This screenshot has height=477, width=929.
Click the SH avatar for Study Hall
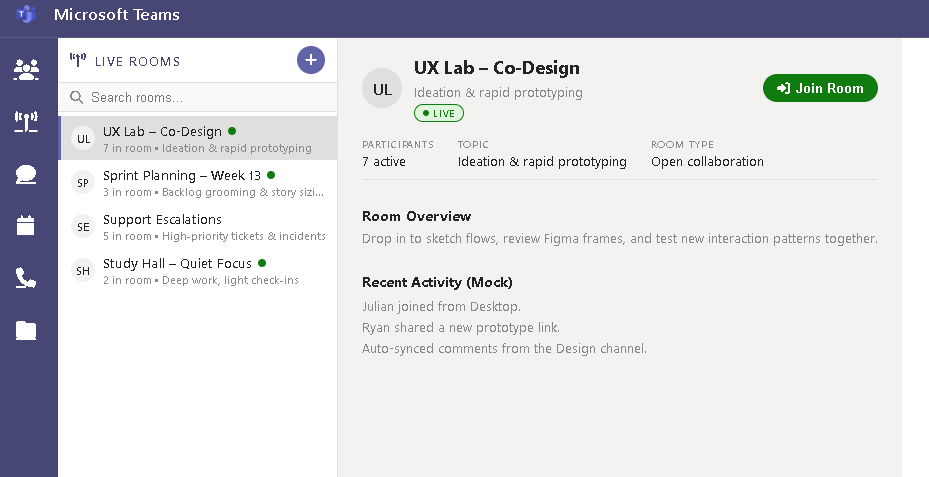(x=84, y=271)
